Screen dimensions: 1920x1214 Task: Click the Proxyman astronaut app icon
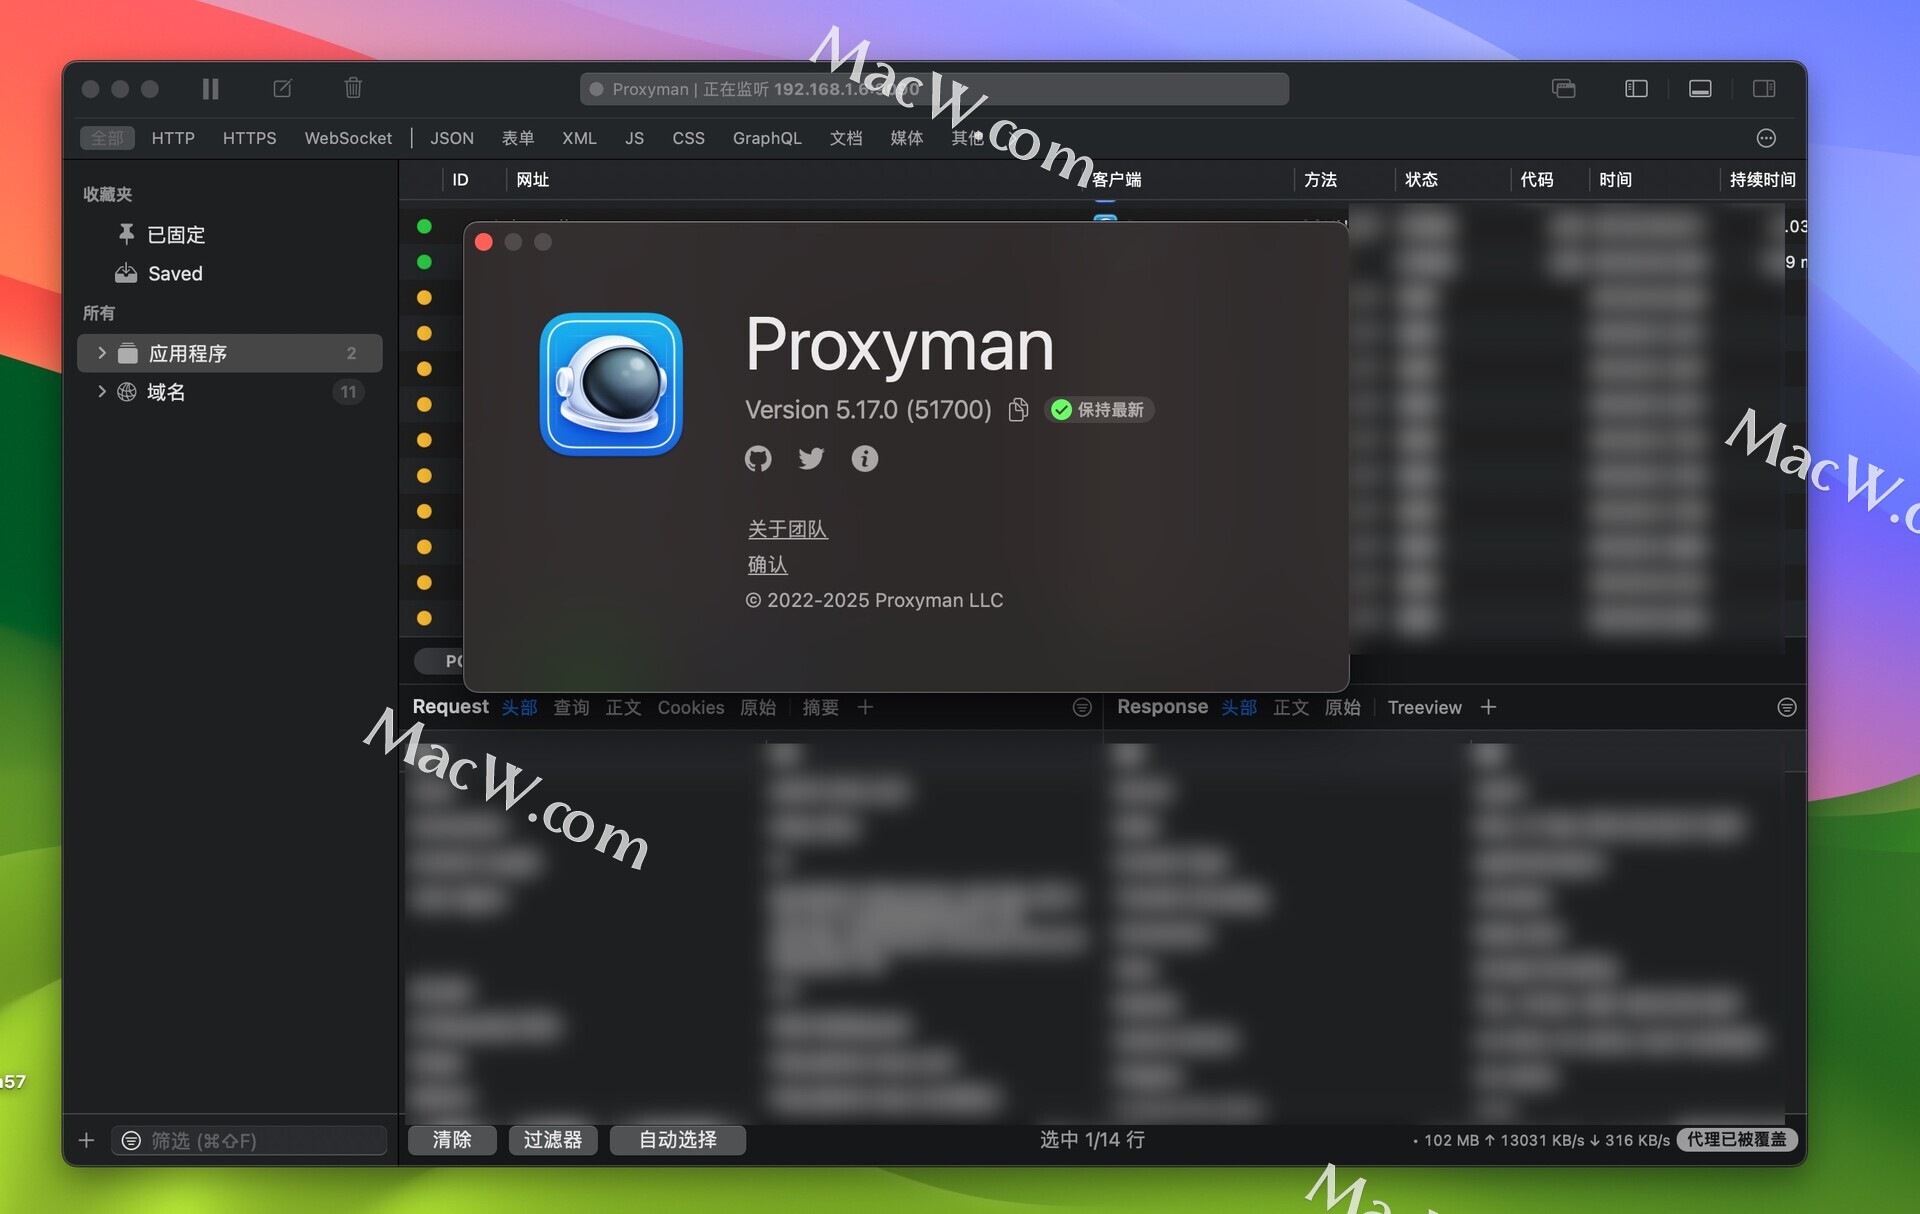point(611,384)
